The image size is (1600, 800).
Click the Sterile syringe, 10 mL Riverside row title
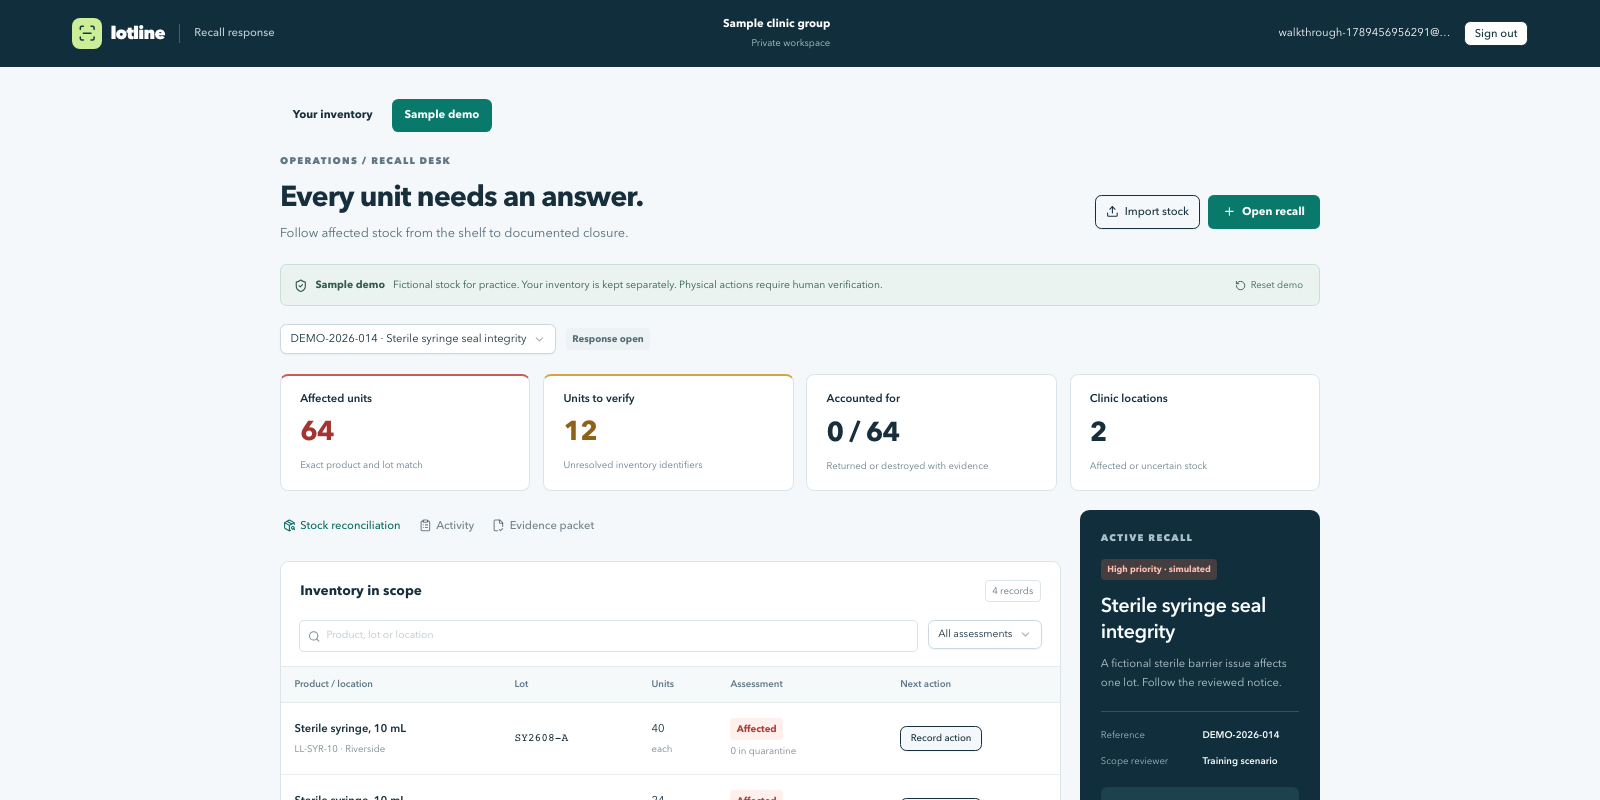tap(350, 729)
